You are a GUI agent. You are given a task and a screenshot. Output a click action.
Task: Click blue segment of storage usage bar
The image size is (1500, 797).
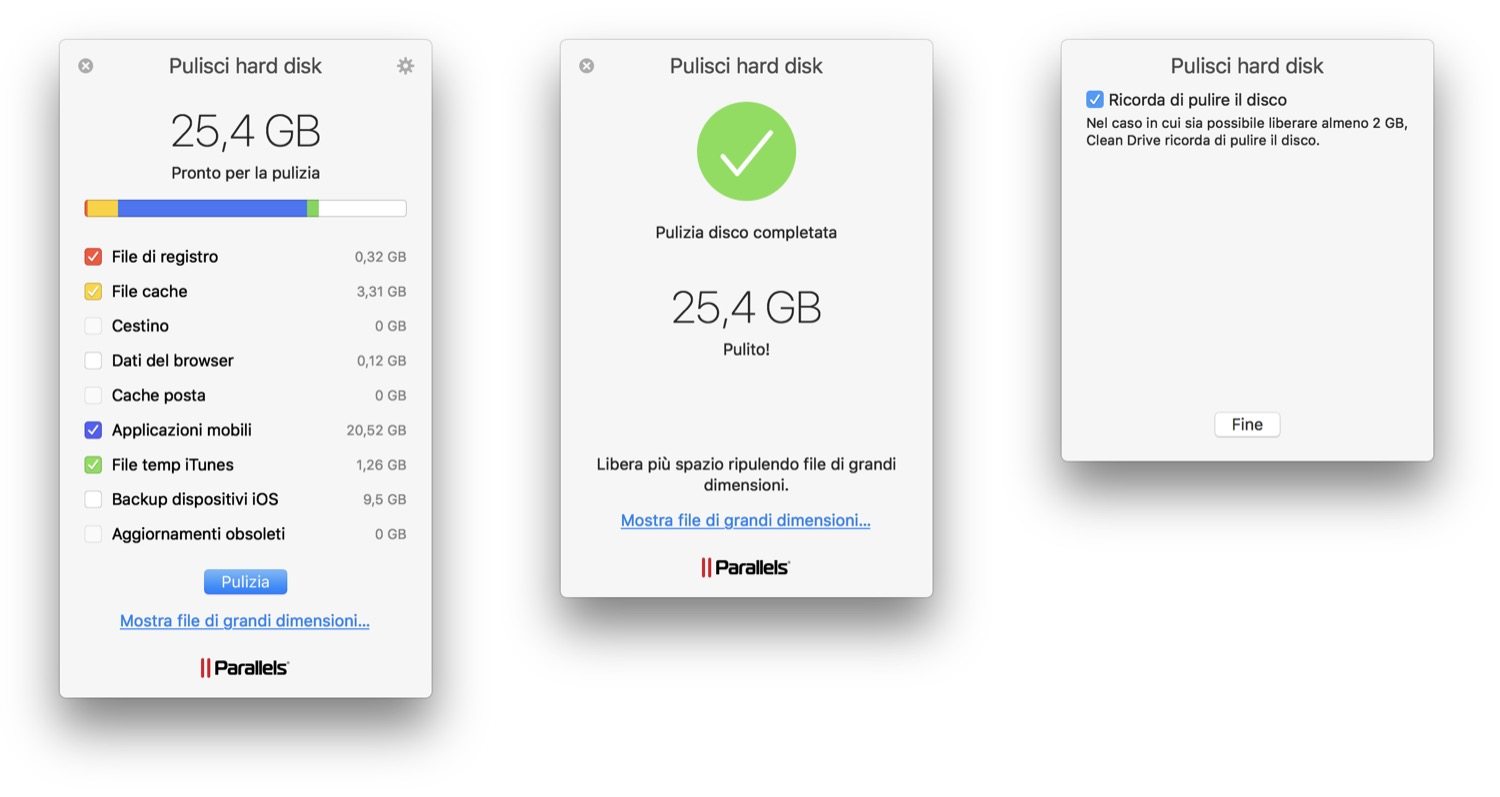point(212,208)
